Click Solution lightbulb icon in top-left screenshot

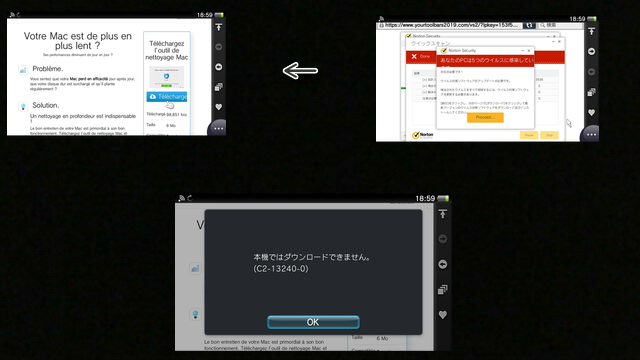23,106
